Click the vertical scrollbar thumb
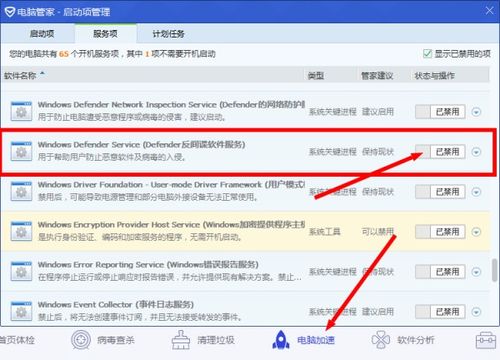The height and width of the screenshot is (360, 500). tap(495, 270)
